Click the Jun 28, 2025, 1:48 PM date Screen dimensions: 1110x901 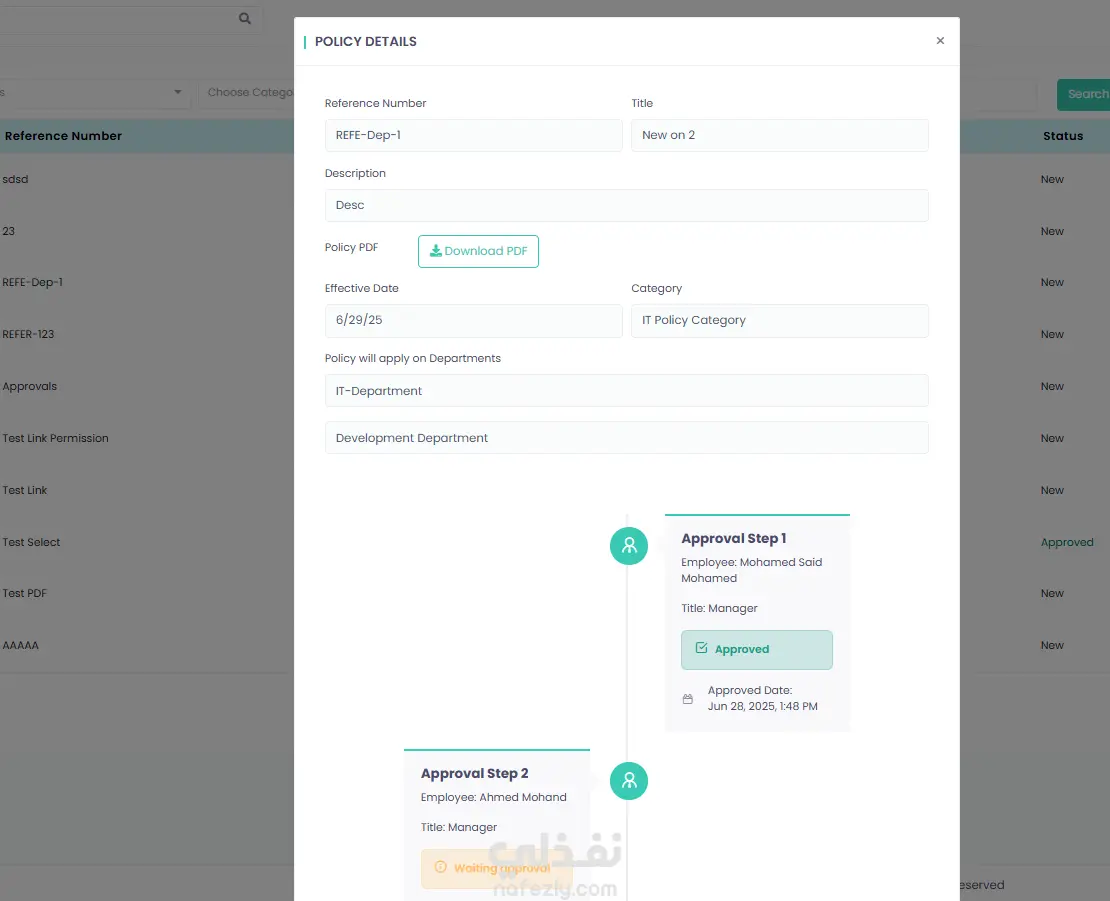point(762,706)
